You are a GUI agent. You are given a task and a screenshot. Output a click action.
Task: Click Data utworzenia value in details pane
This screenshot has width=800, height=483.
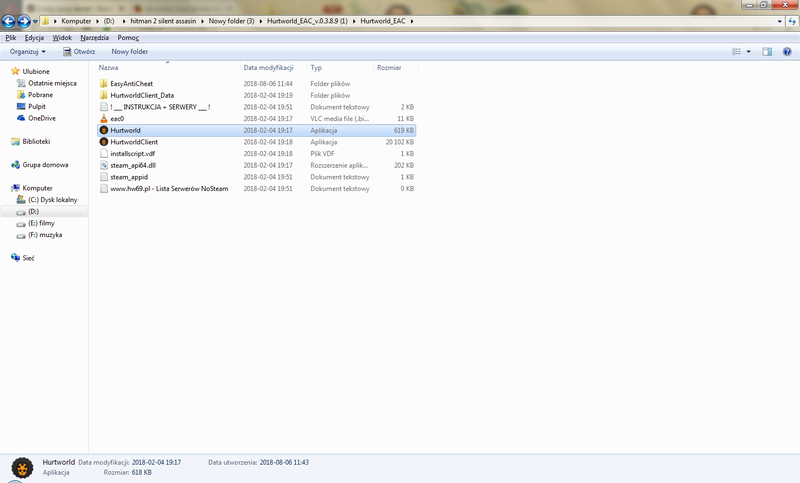pos(284,462)
